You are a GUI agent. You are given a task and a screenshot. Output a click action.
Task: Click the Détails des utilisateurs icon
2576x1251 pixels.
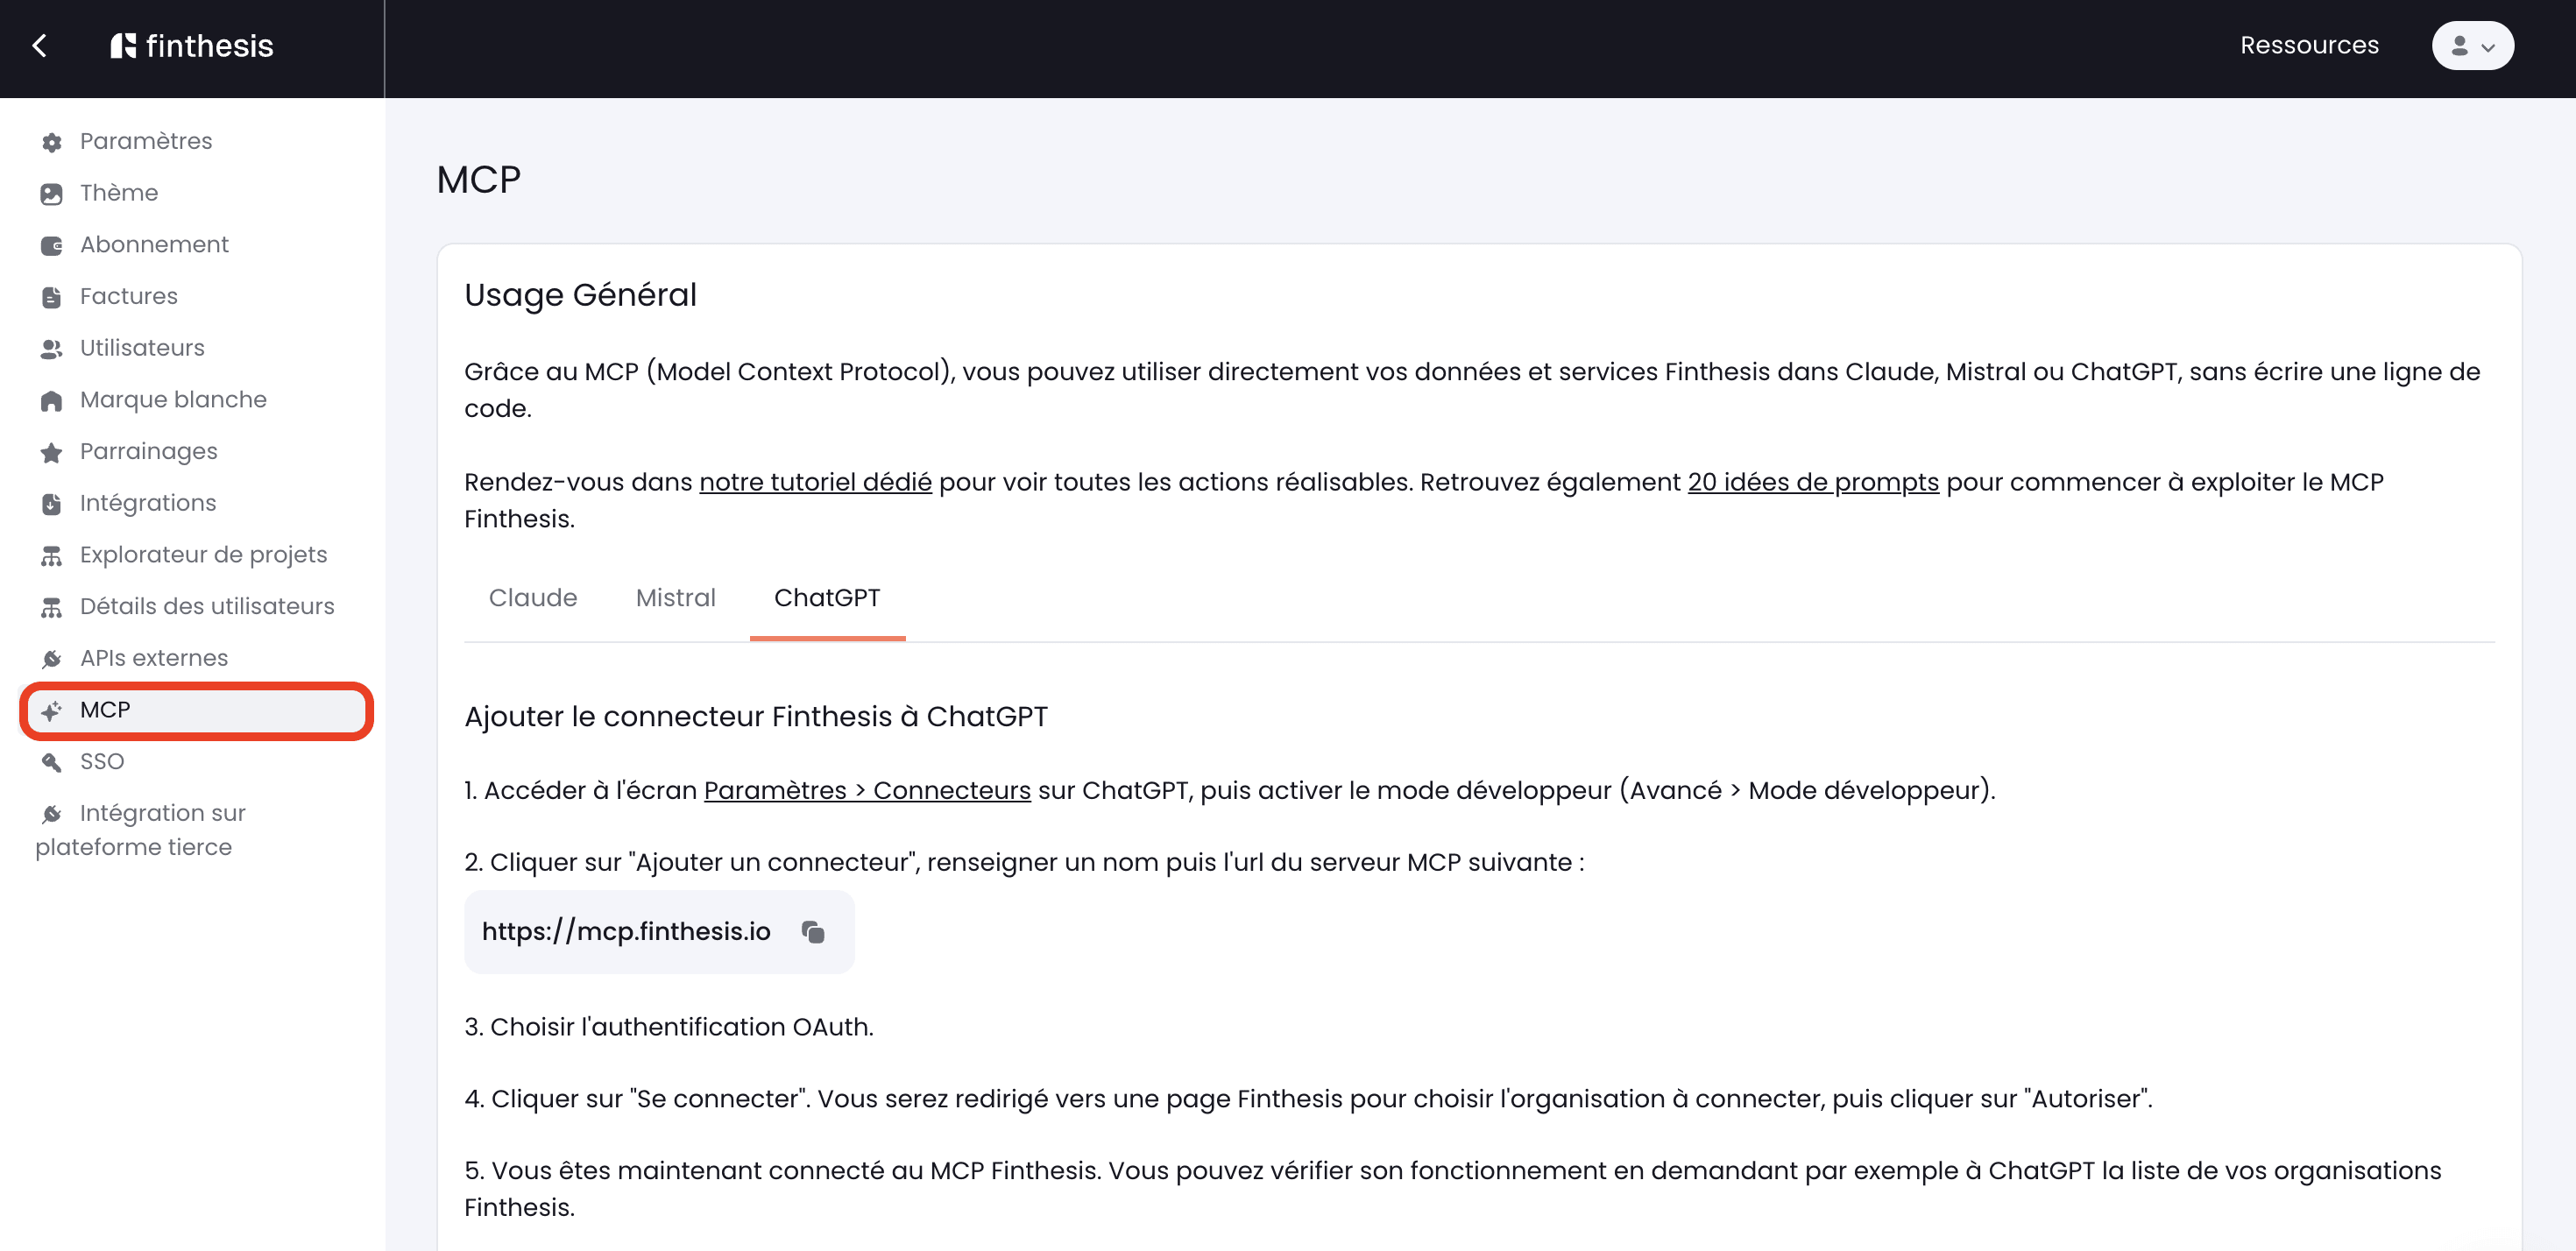click(52, 608)
